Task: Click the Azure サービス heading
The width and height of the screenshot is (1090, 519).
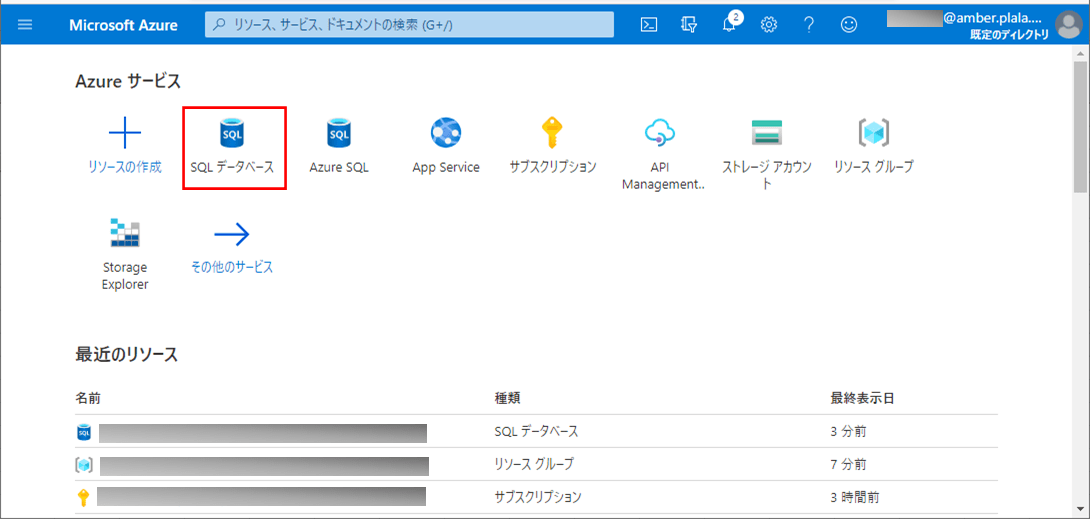Action: 128,82
